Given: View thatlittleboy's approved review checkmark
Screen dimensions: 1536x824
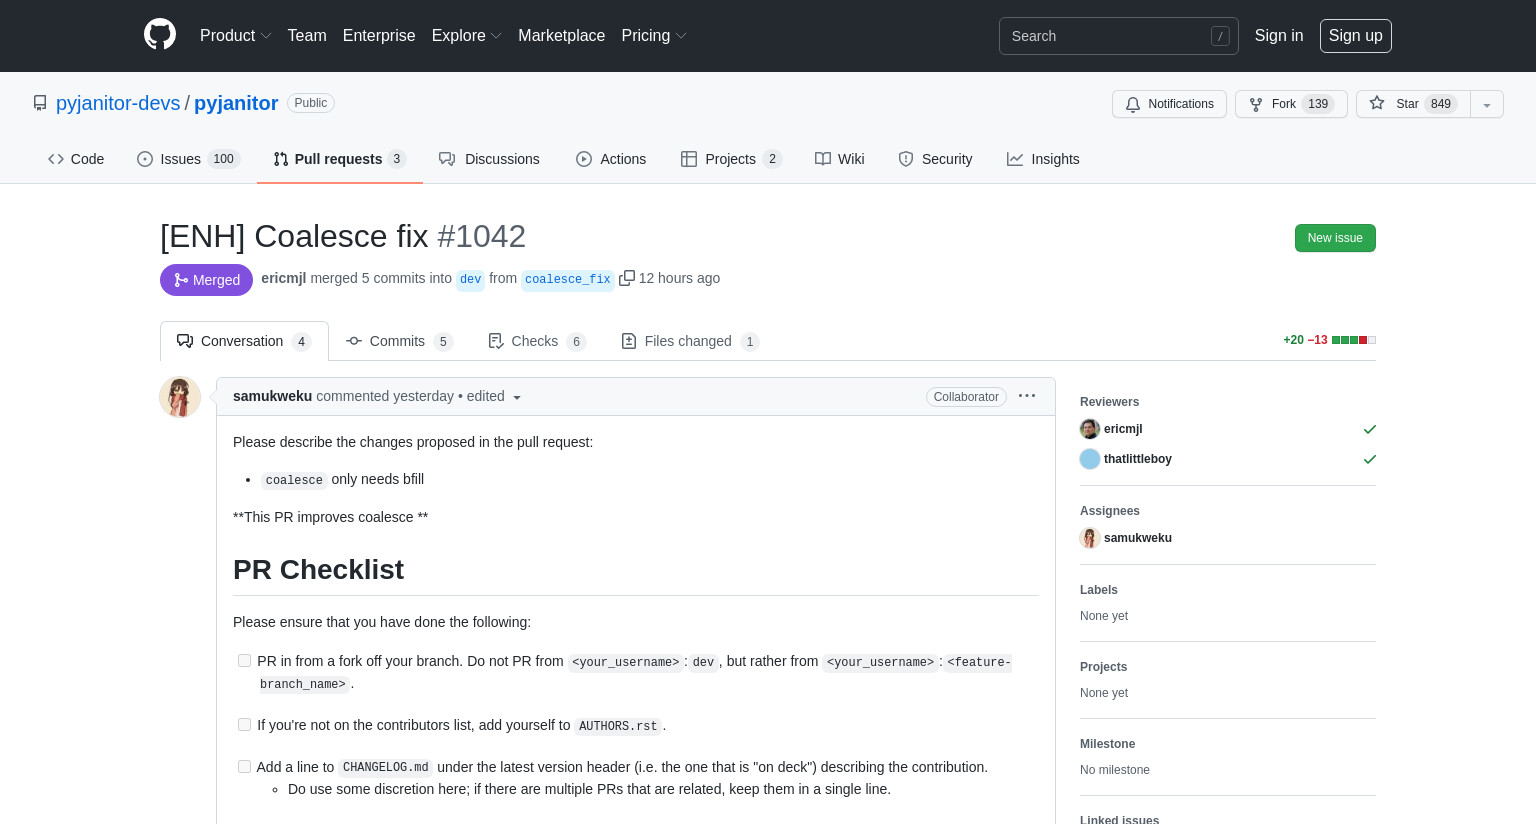Looking at the screenshot, I should (1370, 459).
